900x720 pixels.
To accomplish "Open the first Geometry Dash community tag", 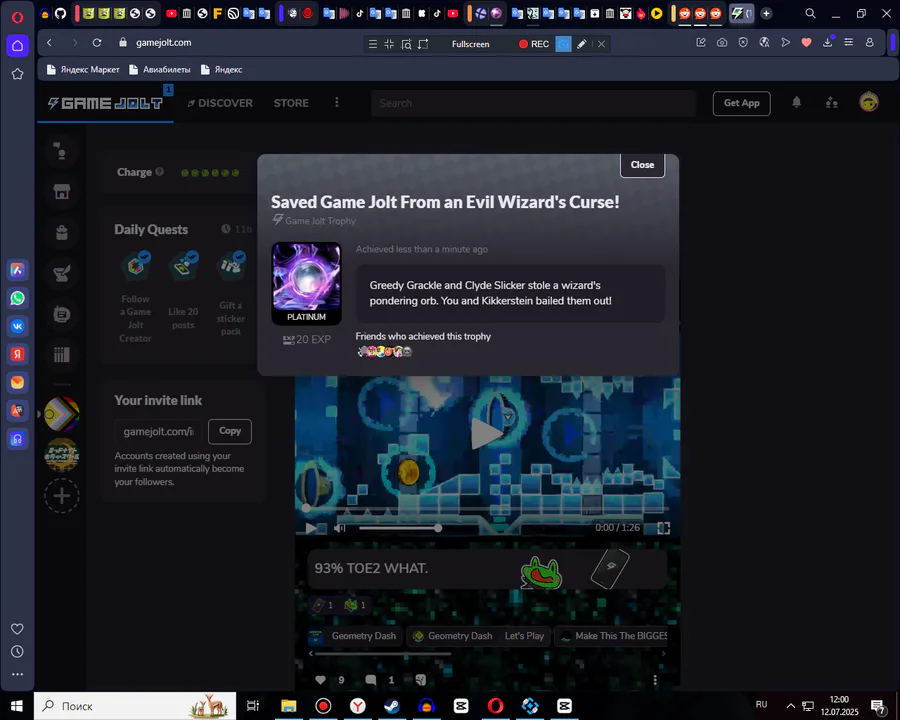I will point(353,636).
